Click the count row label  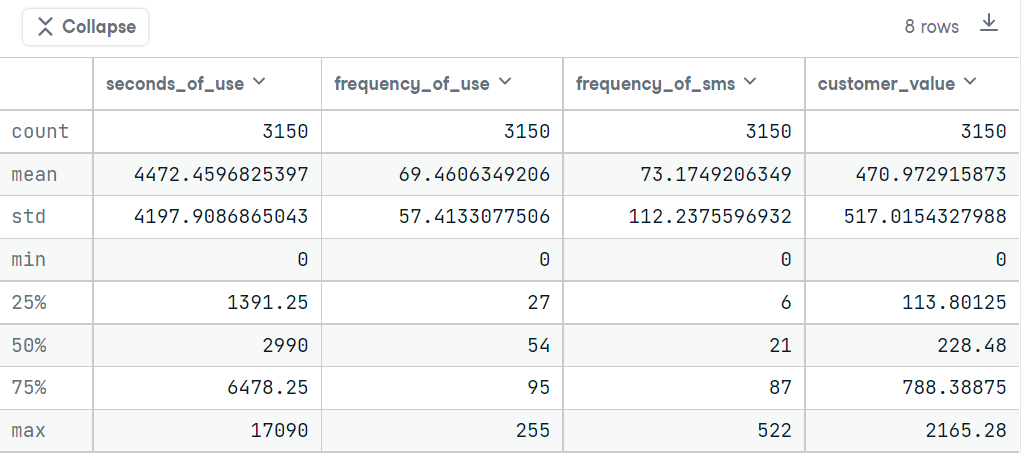[x=40, y=132]
